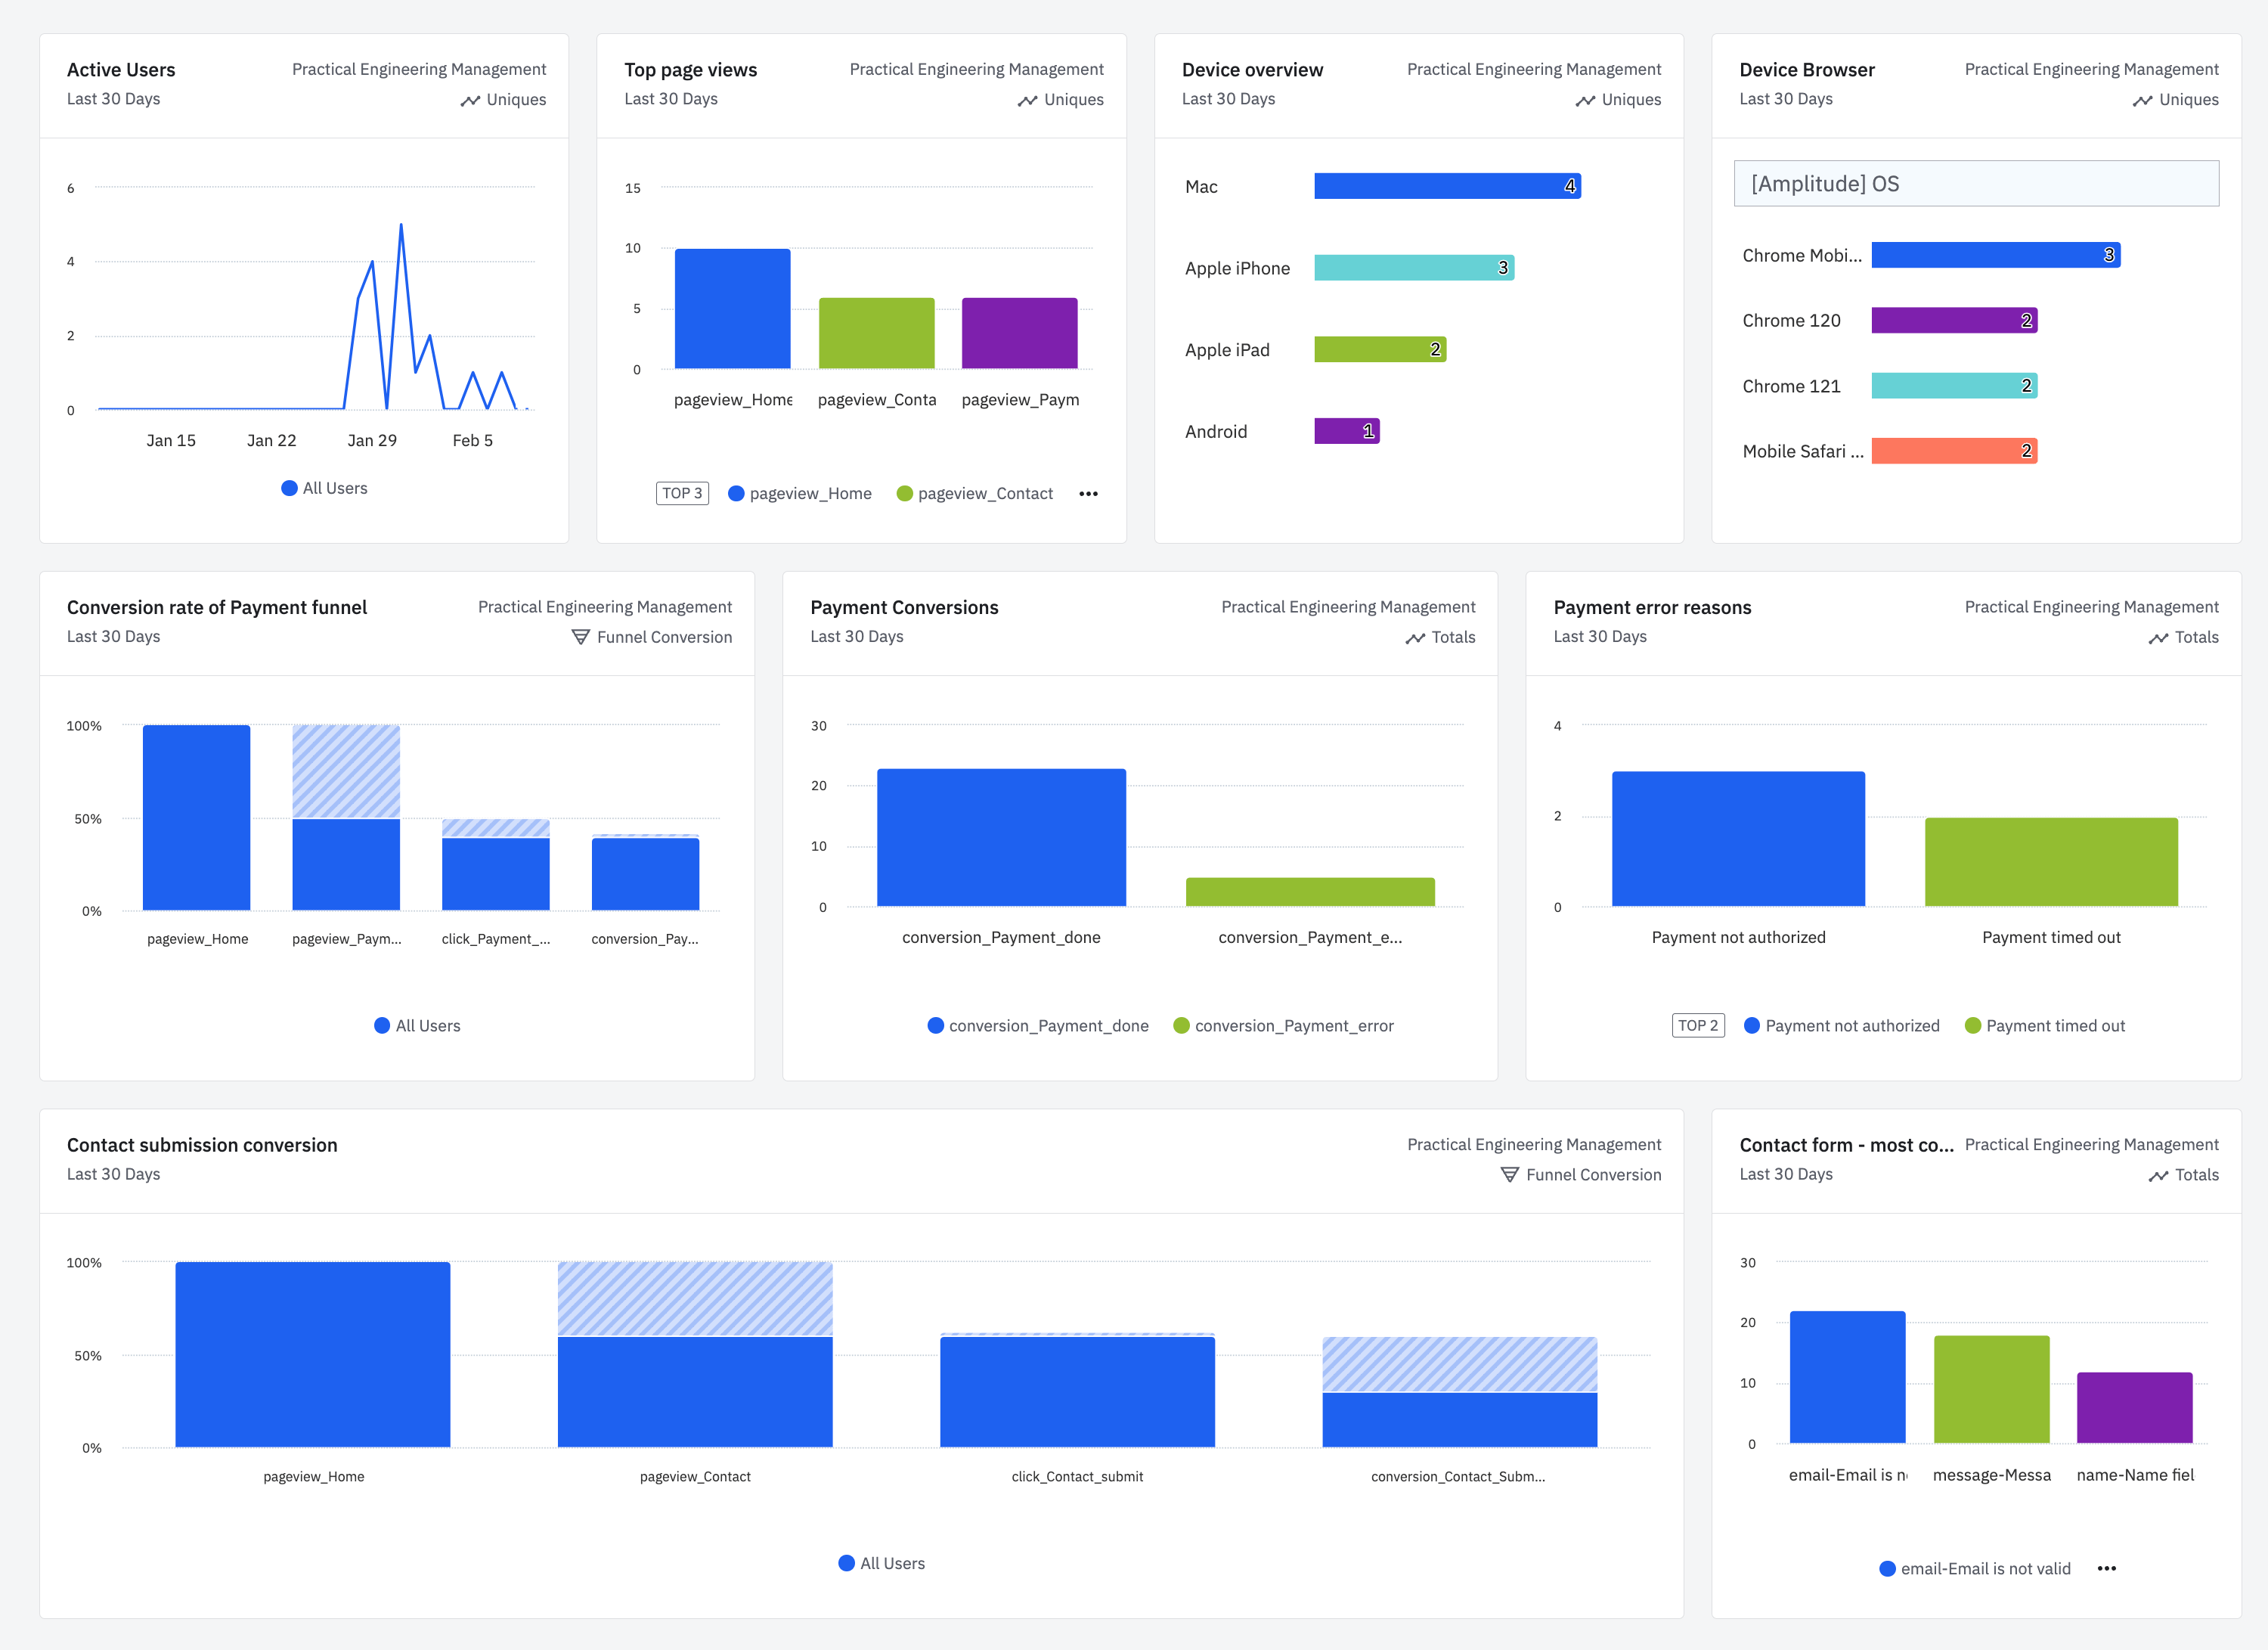Screen dimensions: 2268x1650
Task: Toggle conversion_Payment_done legend item
Action: point(1038,1026)
